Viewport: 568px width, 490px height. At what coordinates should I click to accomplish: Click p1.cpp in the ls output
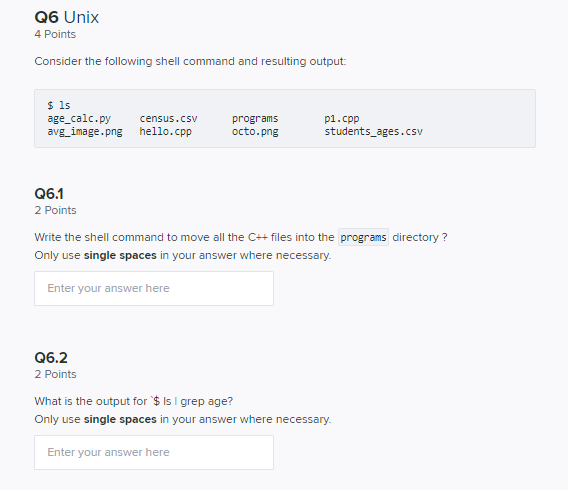[x=342, y=119]
